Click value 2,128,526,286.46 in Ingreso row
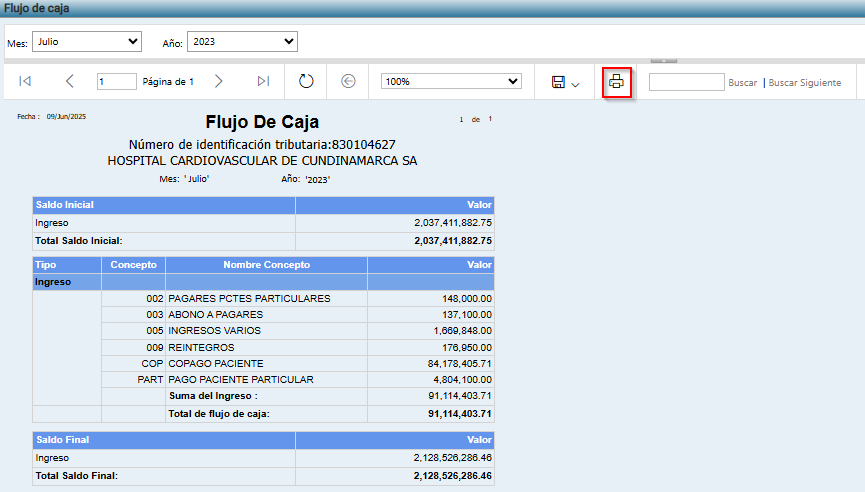Screen dimensions: 865x492 (452, 458)
